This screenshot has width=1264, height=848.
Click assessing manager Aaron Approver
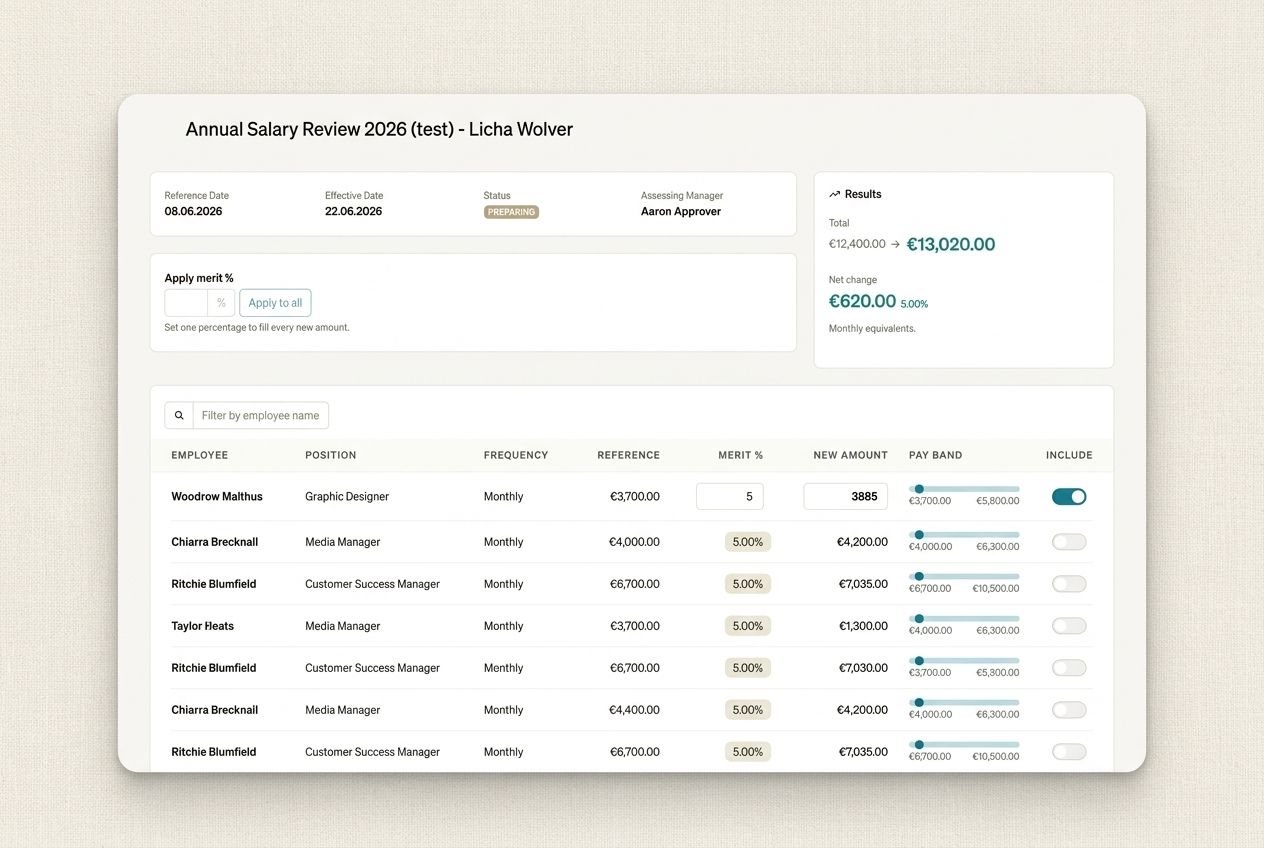(681, 211)
